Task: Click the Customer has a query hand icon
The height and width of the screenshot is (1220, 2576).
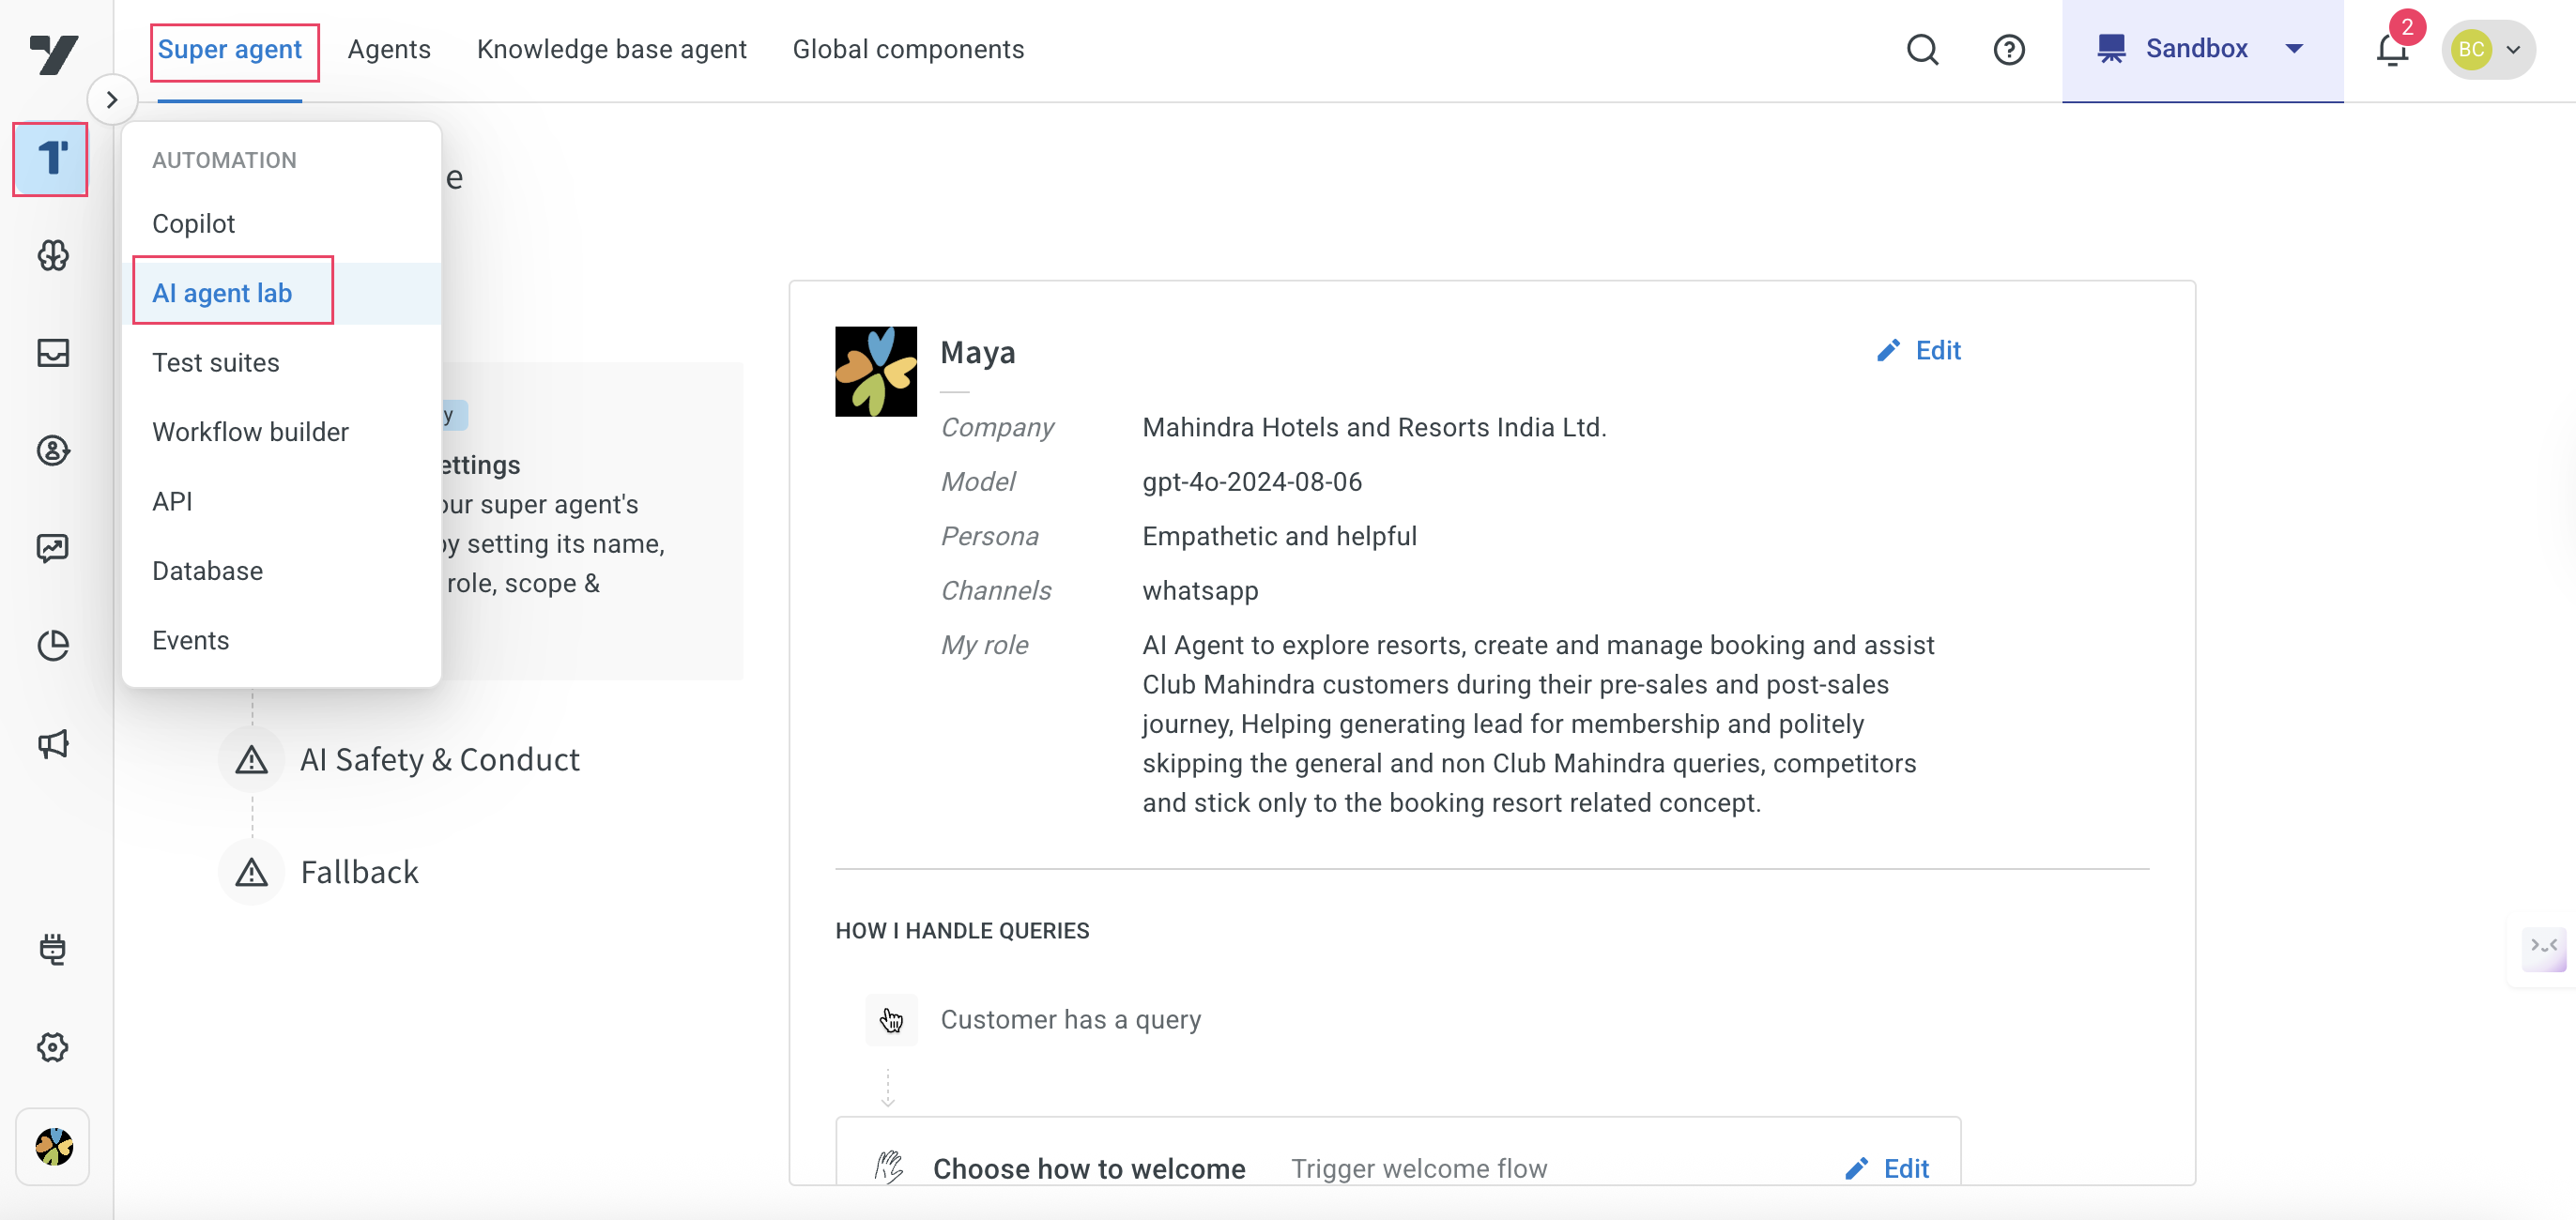Action: coord(891,1020)
